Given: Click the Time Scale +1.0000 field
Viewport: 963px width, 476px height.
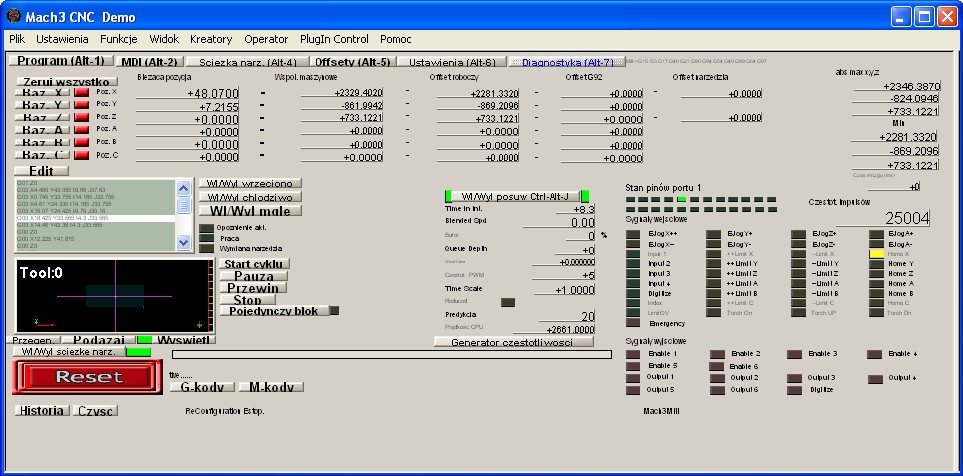Looking at the screenshot, I should pos(564,290).
